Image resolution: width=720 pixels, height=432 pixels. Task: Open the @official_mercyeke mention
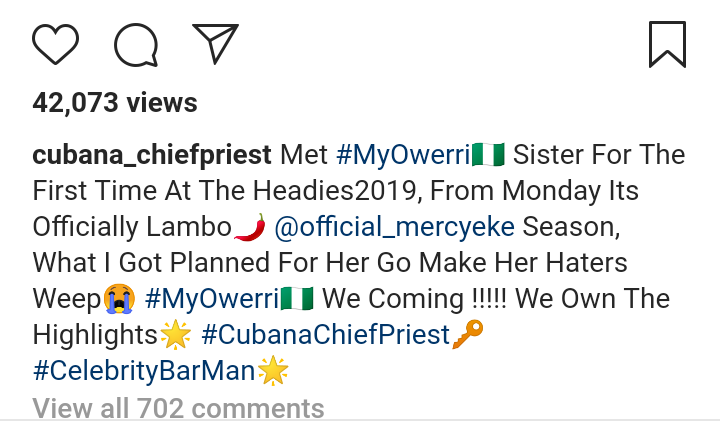click(394, 227)
